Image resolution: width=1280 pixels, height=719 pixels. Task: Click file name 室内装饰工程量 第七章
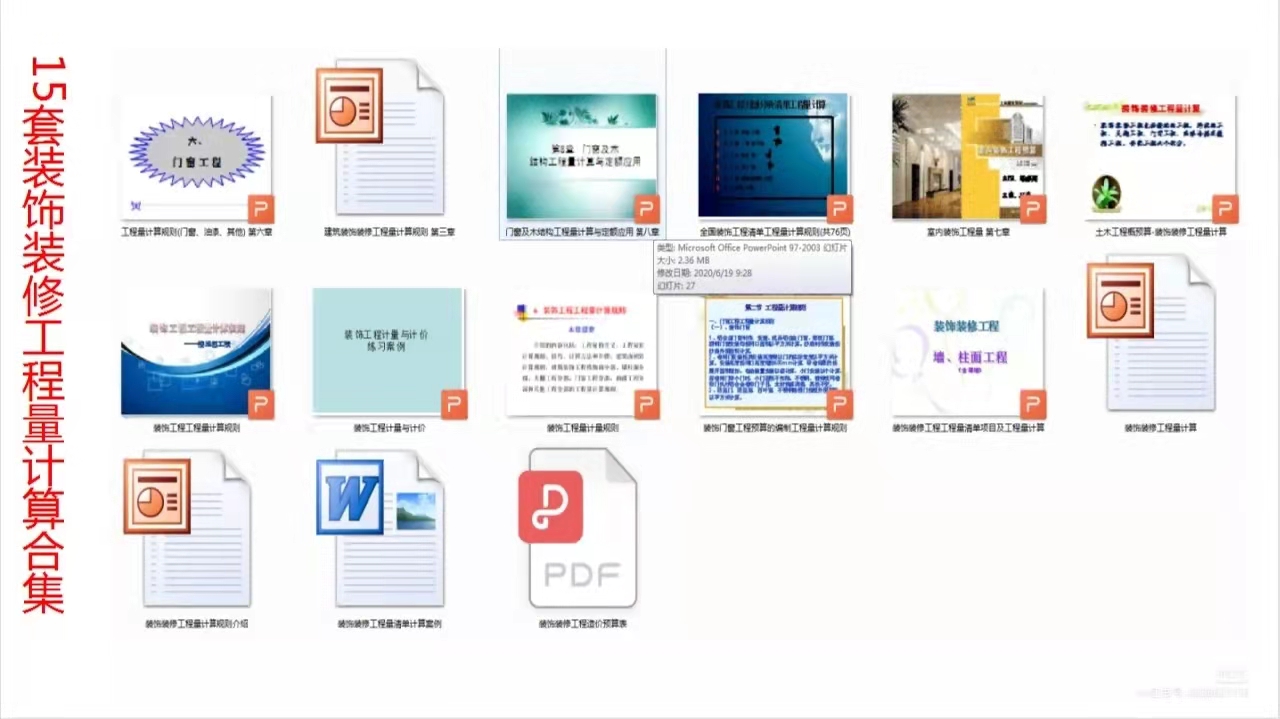pos(969,232)
